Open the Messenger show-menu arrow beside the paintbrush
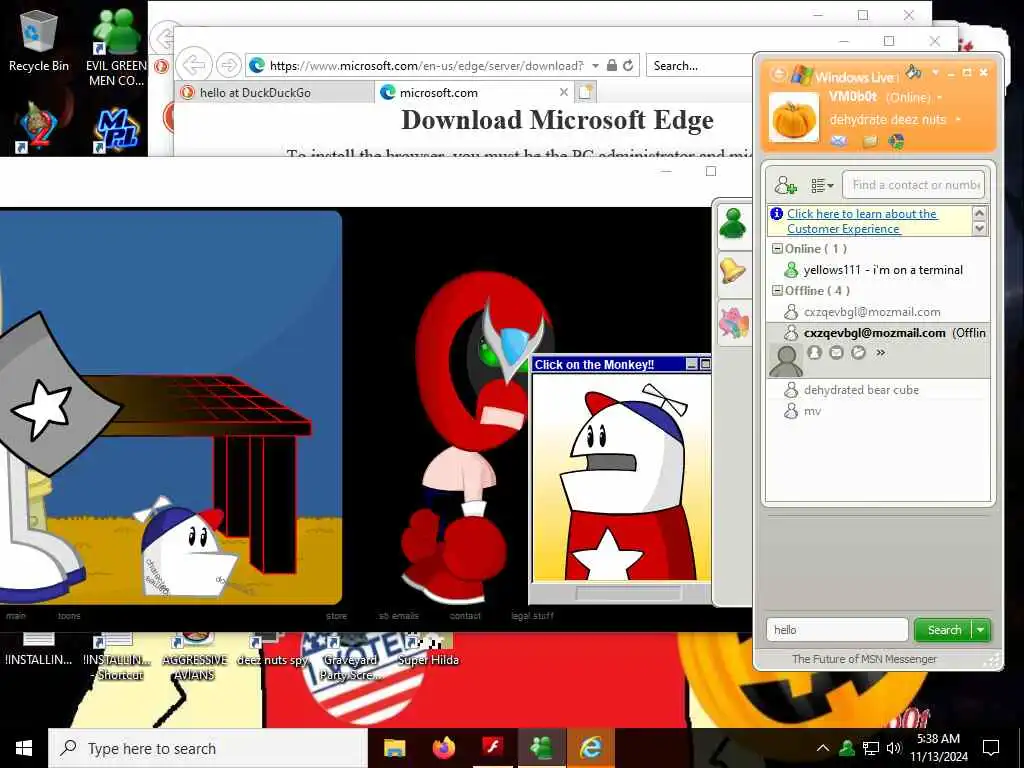This screenshot has width=1024, height=768. click(x=935, y=72)
